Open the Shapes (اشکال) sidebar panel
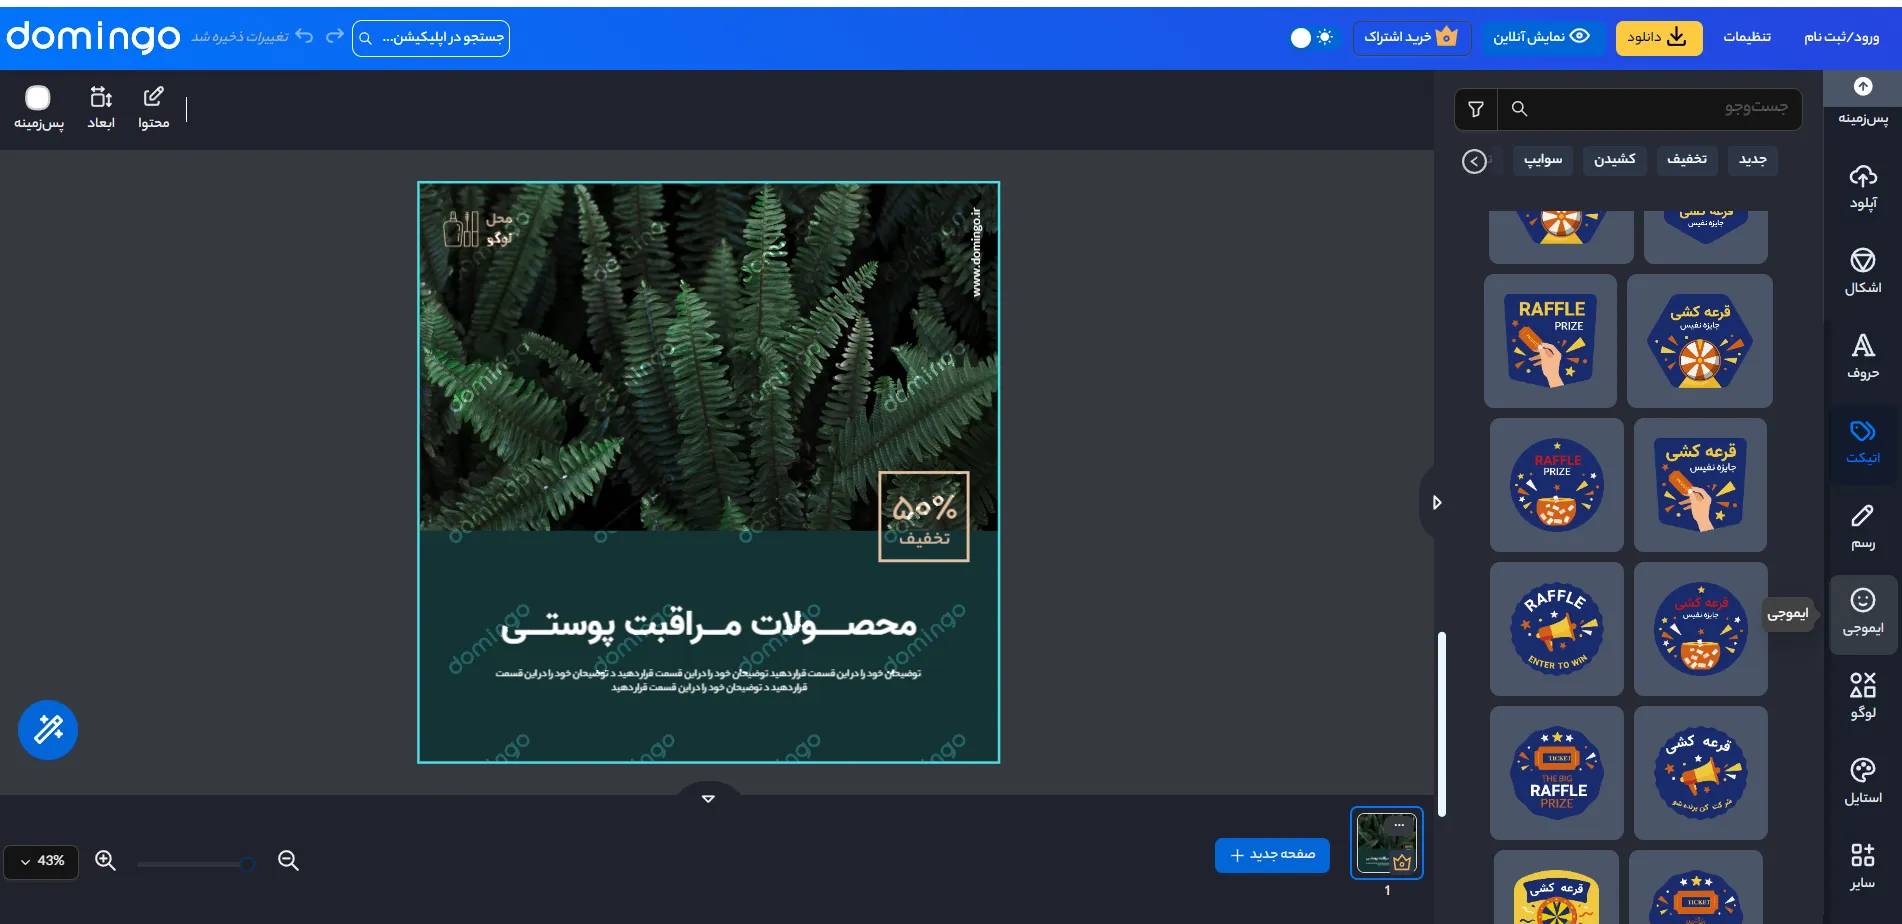The height and width of the screenshot is (924, 1902). pyautogui.click(x=1862, y=272)
